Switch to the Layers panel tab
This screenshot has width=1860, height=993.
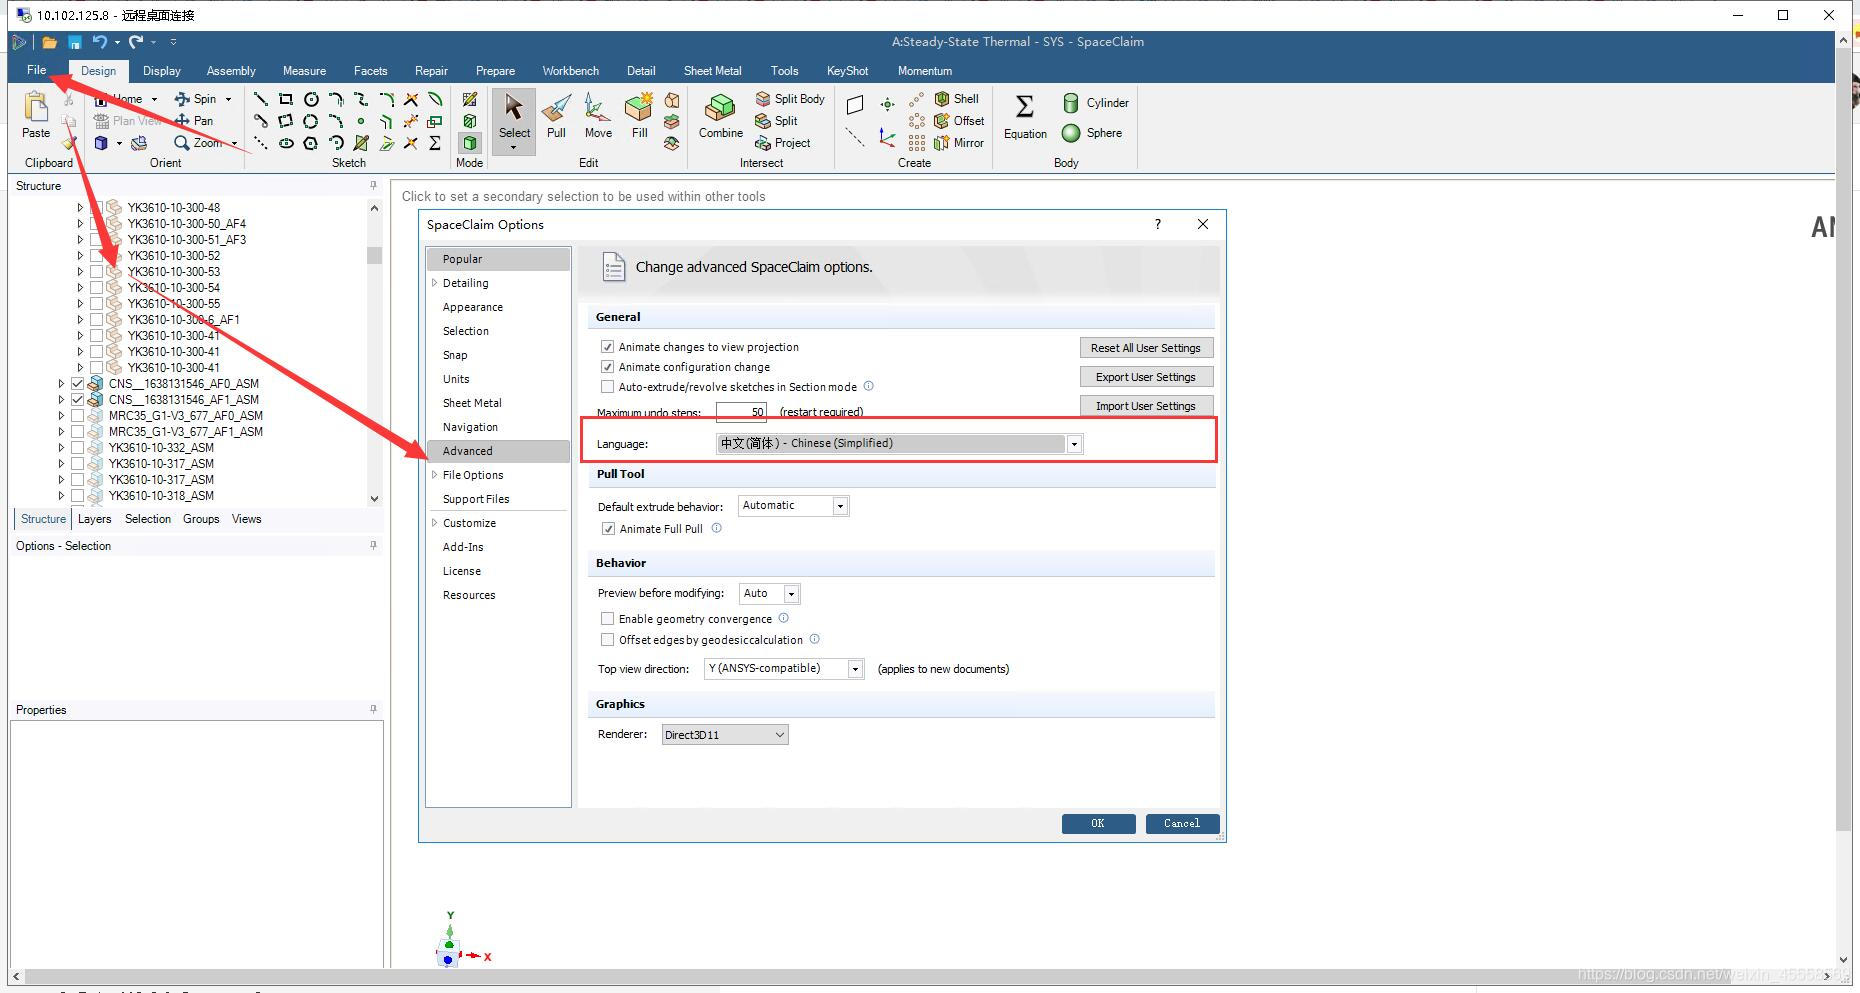tap(94, 519)
